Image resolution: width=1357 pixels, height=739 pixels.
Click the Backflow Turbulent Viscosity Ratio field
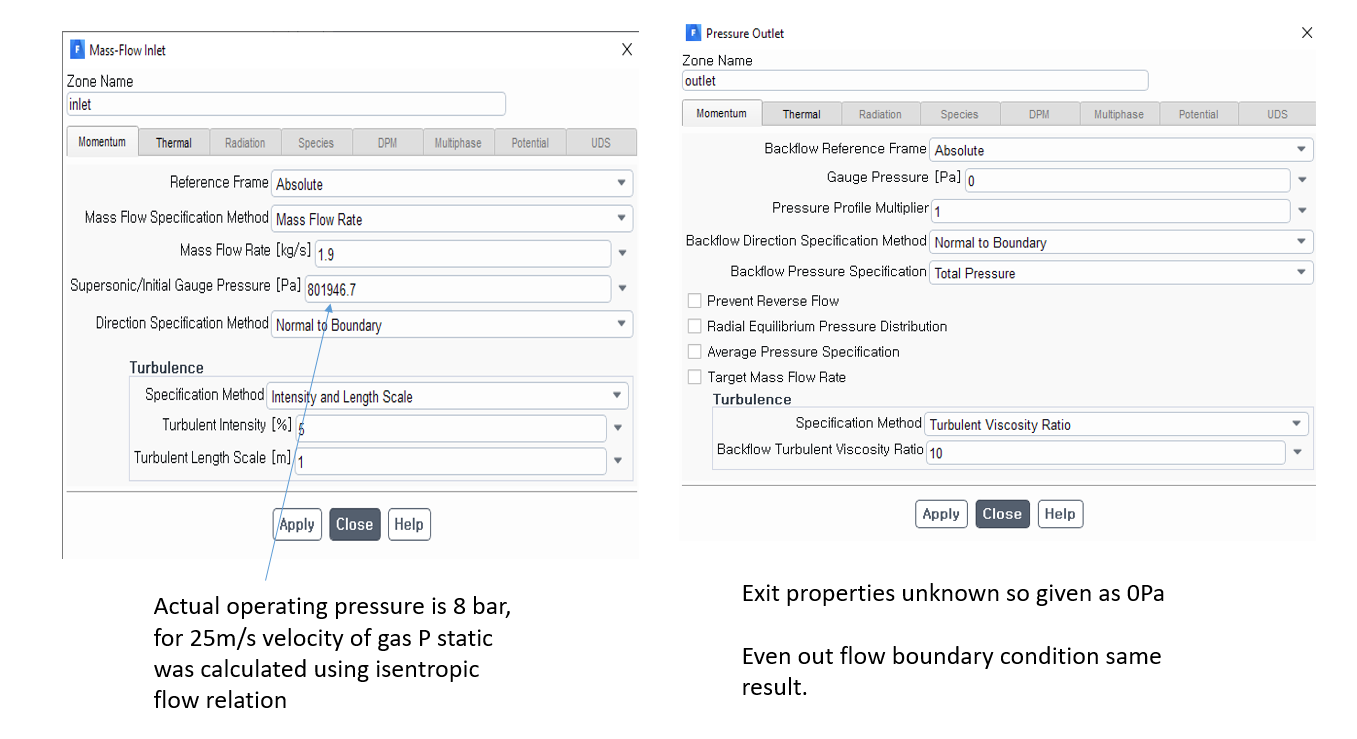coord(1104,453)
